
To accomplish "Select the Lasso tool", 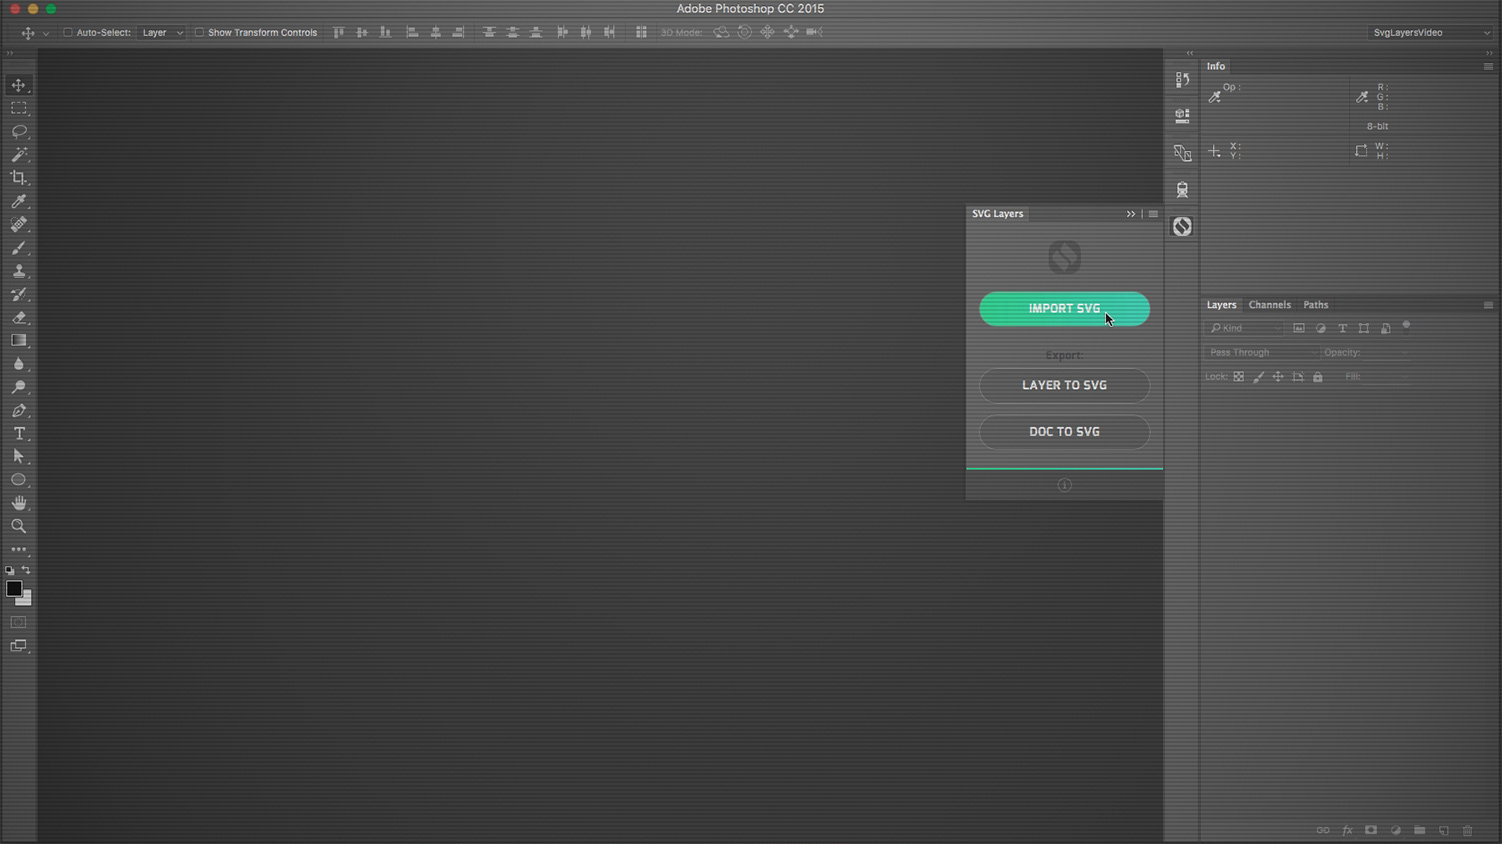I will pos(19,131).
